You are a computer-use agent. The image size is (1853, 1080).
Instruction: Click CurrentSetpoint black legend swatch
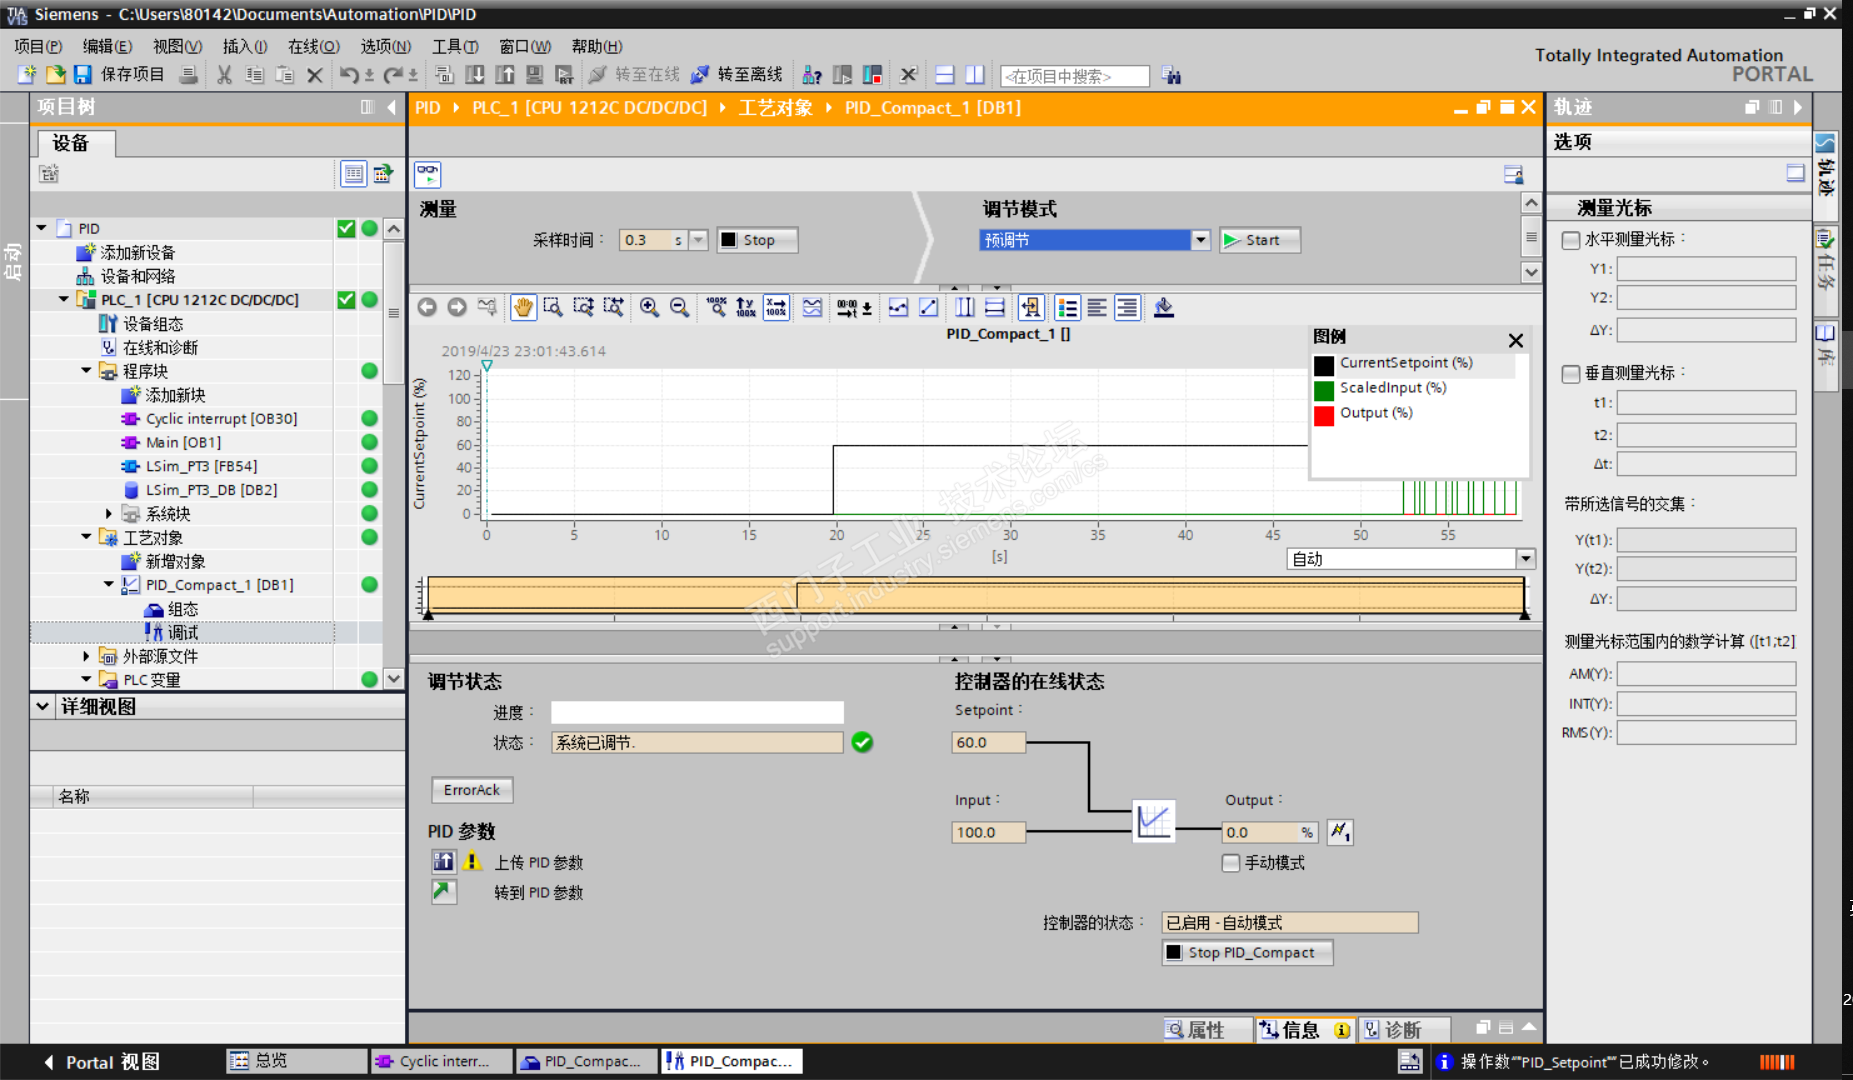[1324, 365]
